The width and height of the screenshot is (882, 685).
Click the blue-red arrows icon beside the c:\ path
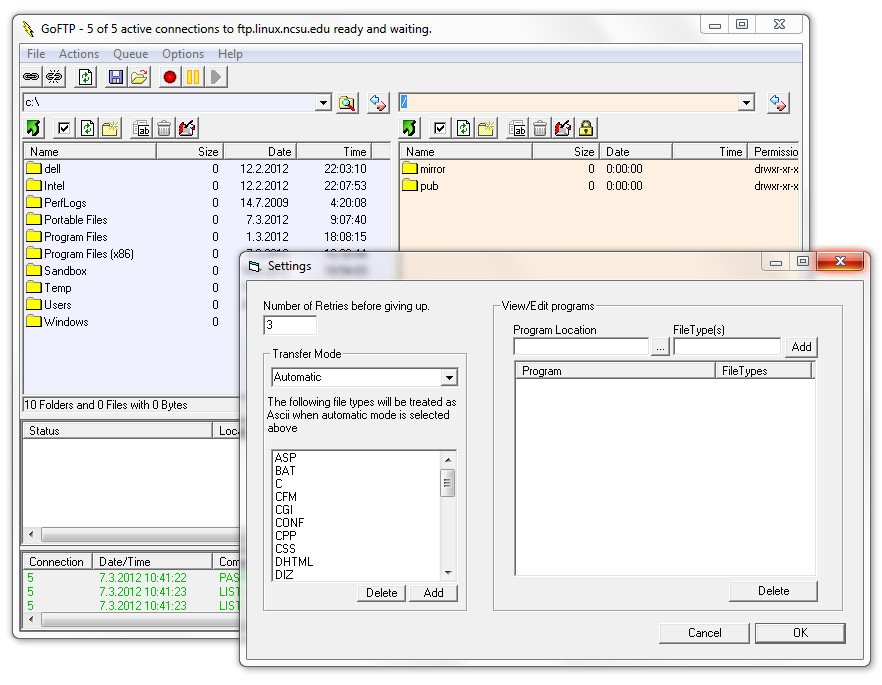coord(377,103)
